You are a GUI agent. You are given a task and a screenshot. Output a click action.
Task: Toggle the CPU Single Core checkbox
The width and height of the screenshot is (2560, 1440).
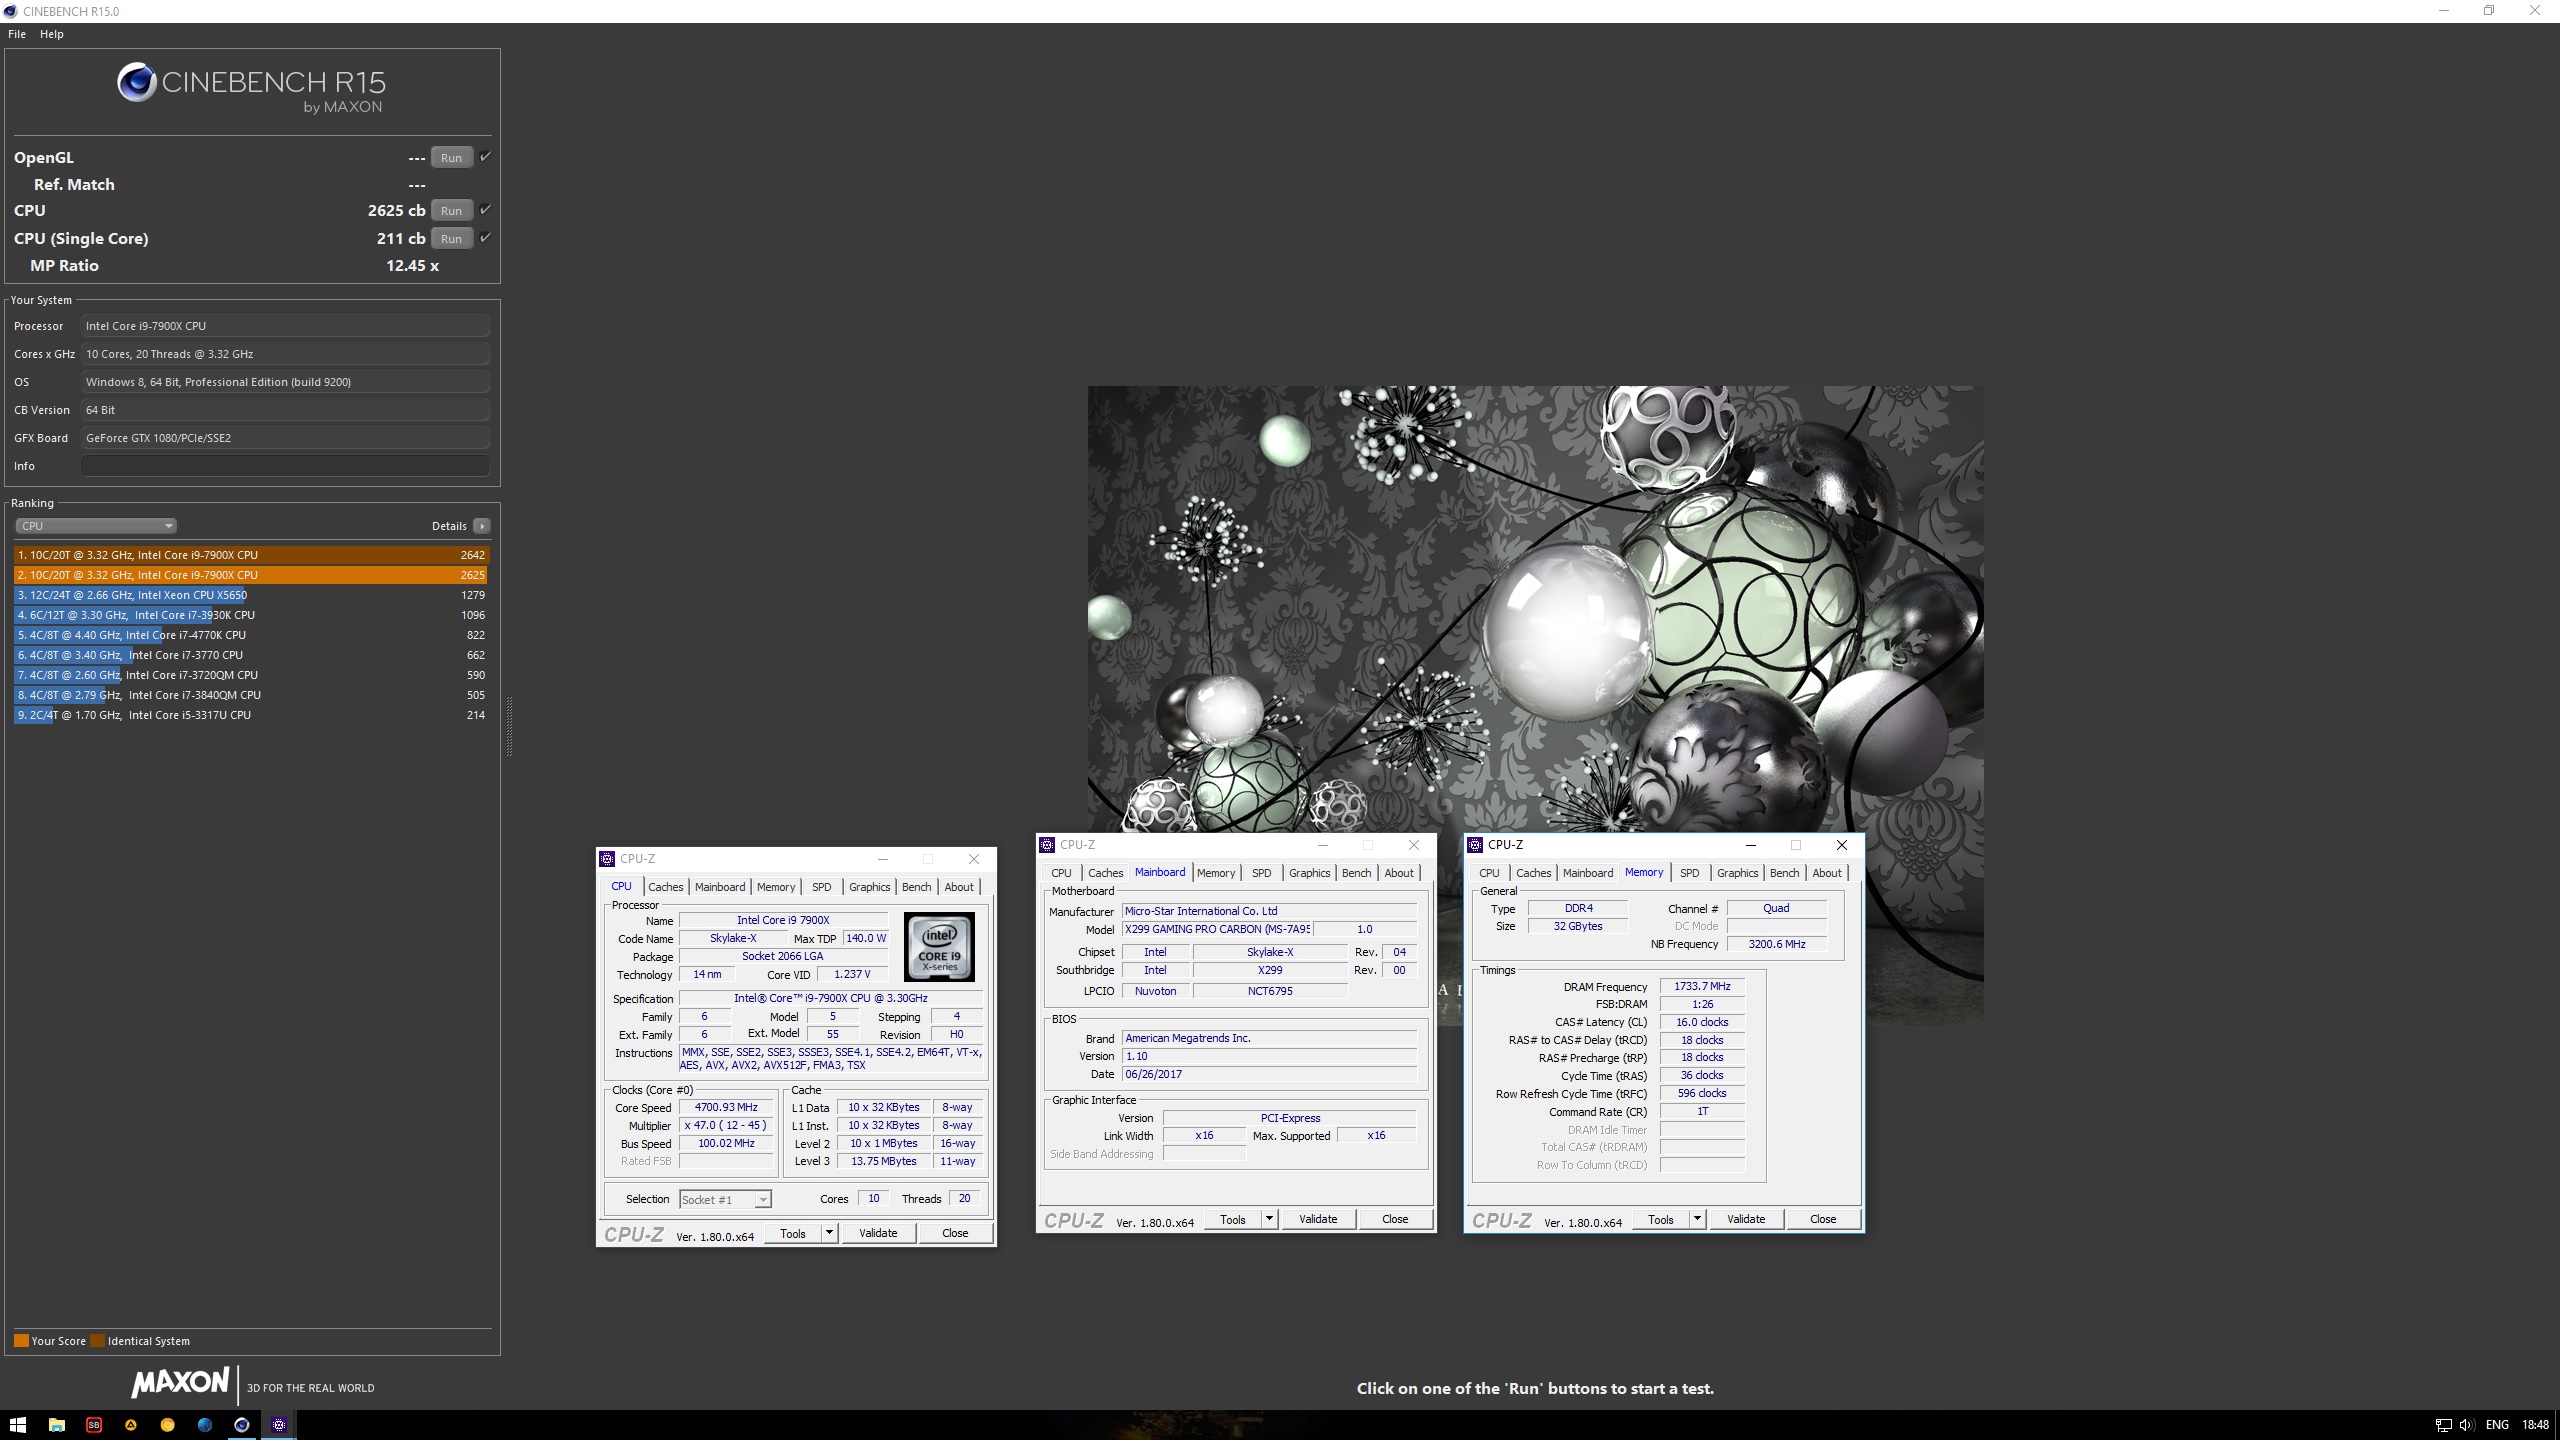click(485, 238)
